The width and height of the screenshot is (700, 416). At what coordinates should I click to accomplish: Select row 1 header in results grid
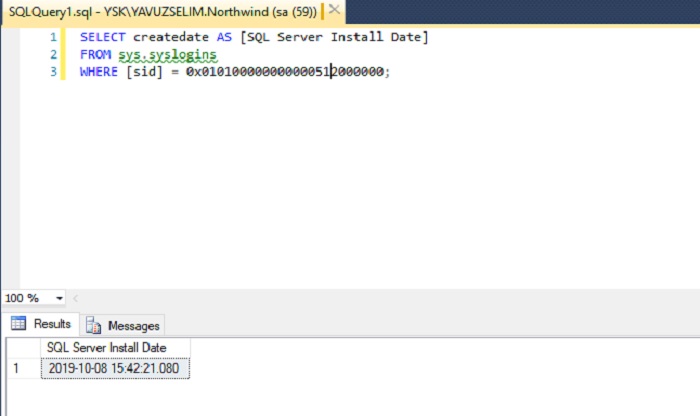click(24, 368)
